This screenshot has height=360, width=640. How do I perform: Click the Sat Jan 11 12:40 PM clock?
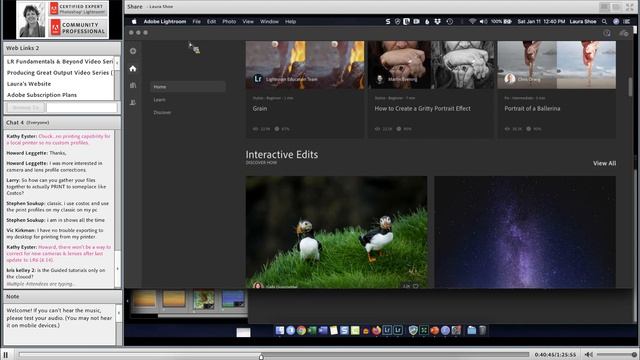pyautogui.click(x=541, y=21)
